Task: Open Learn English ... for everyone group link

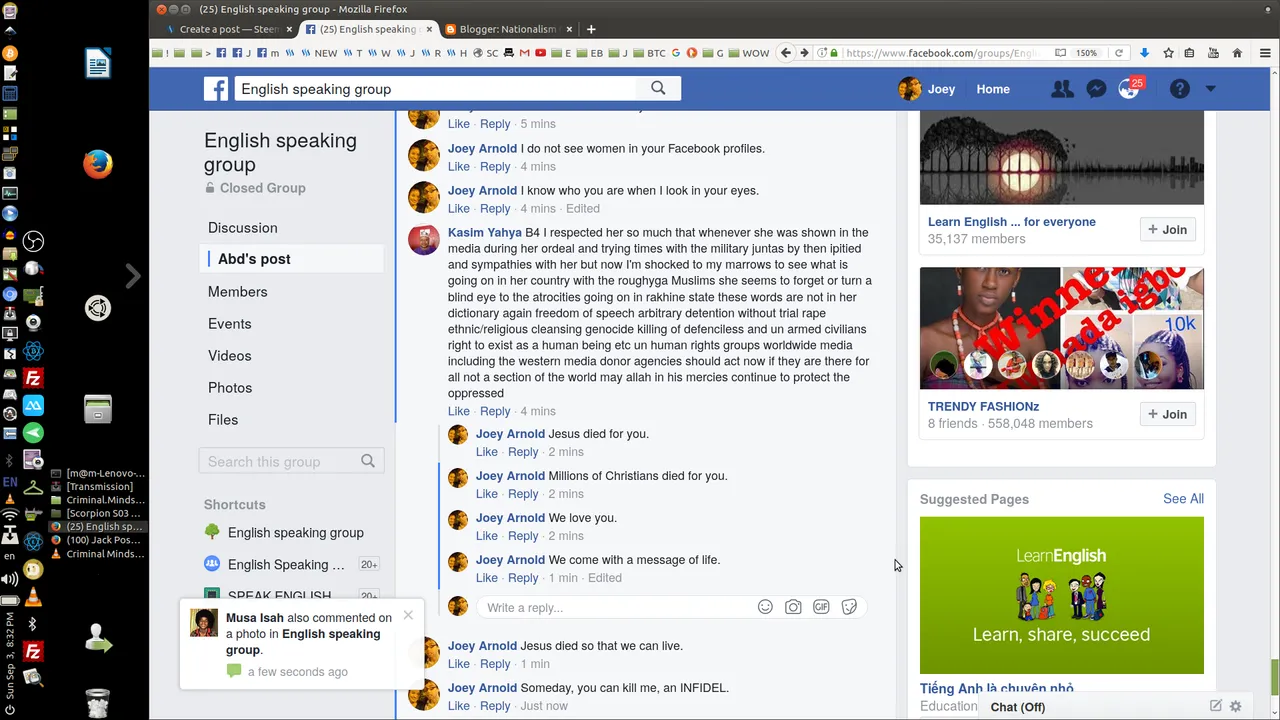Action: point(1012,222)
